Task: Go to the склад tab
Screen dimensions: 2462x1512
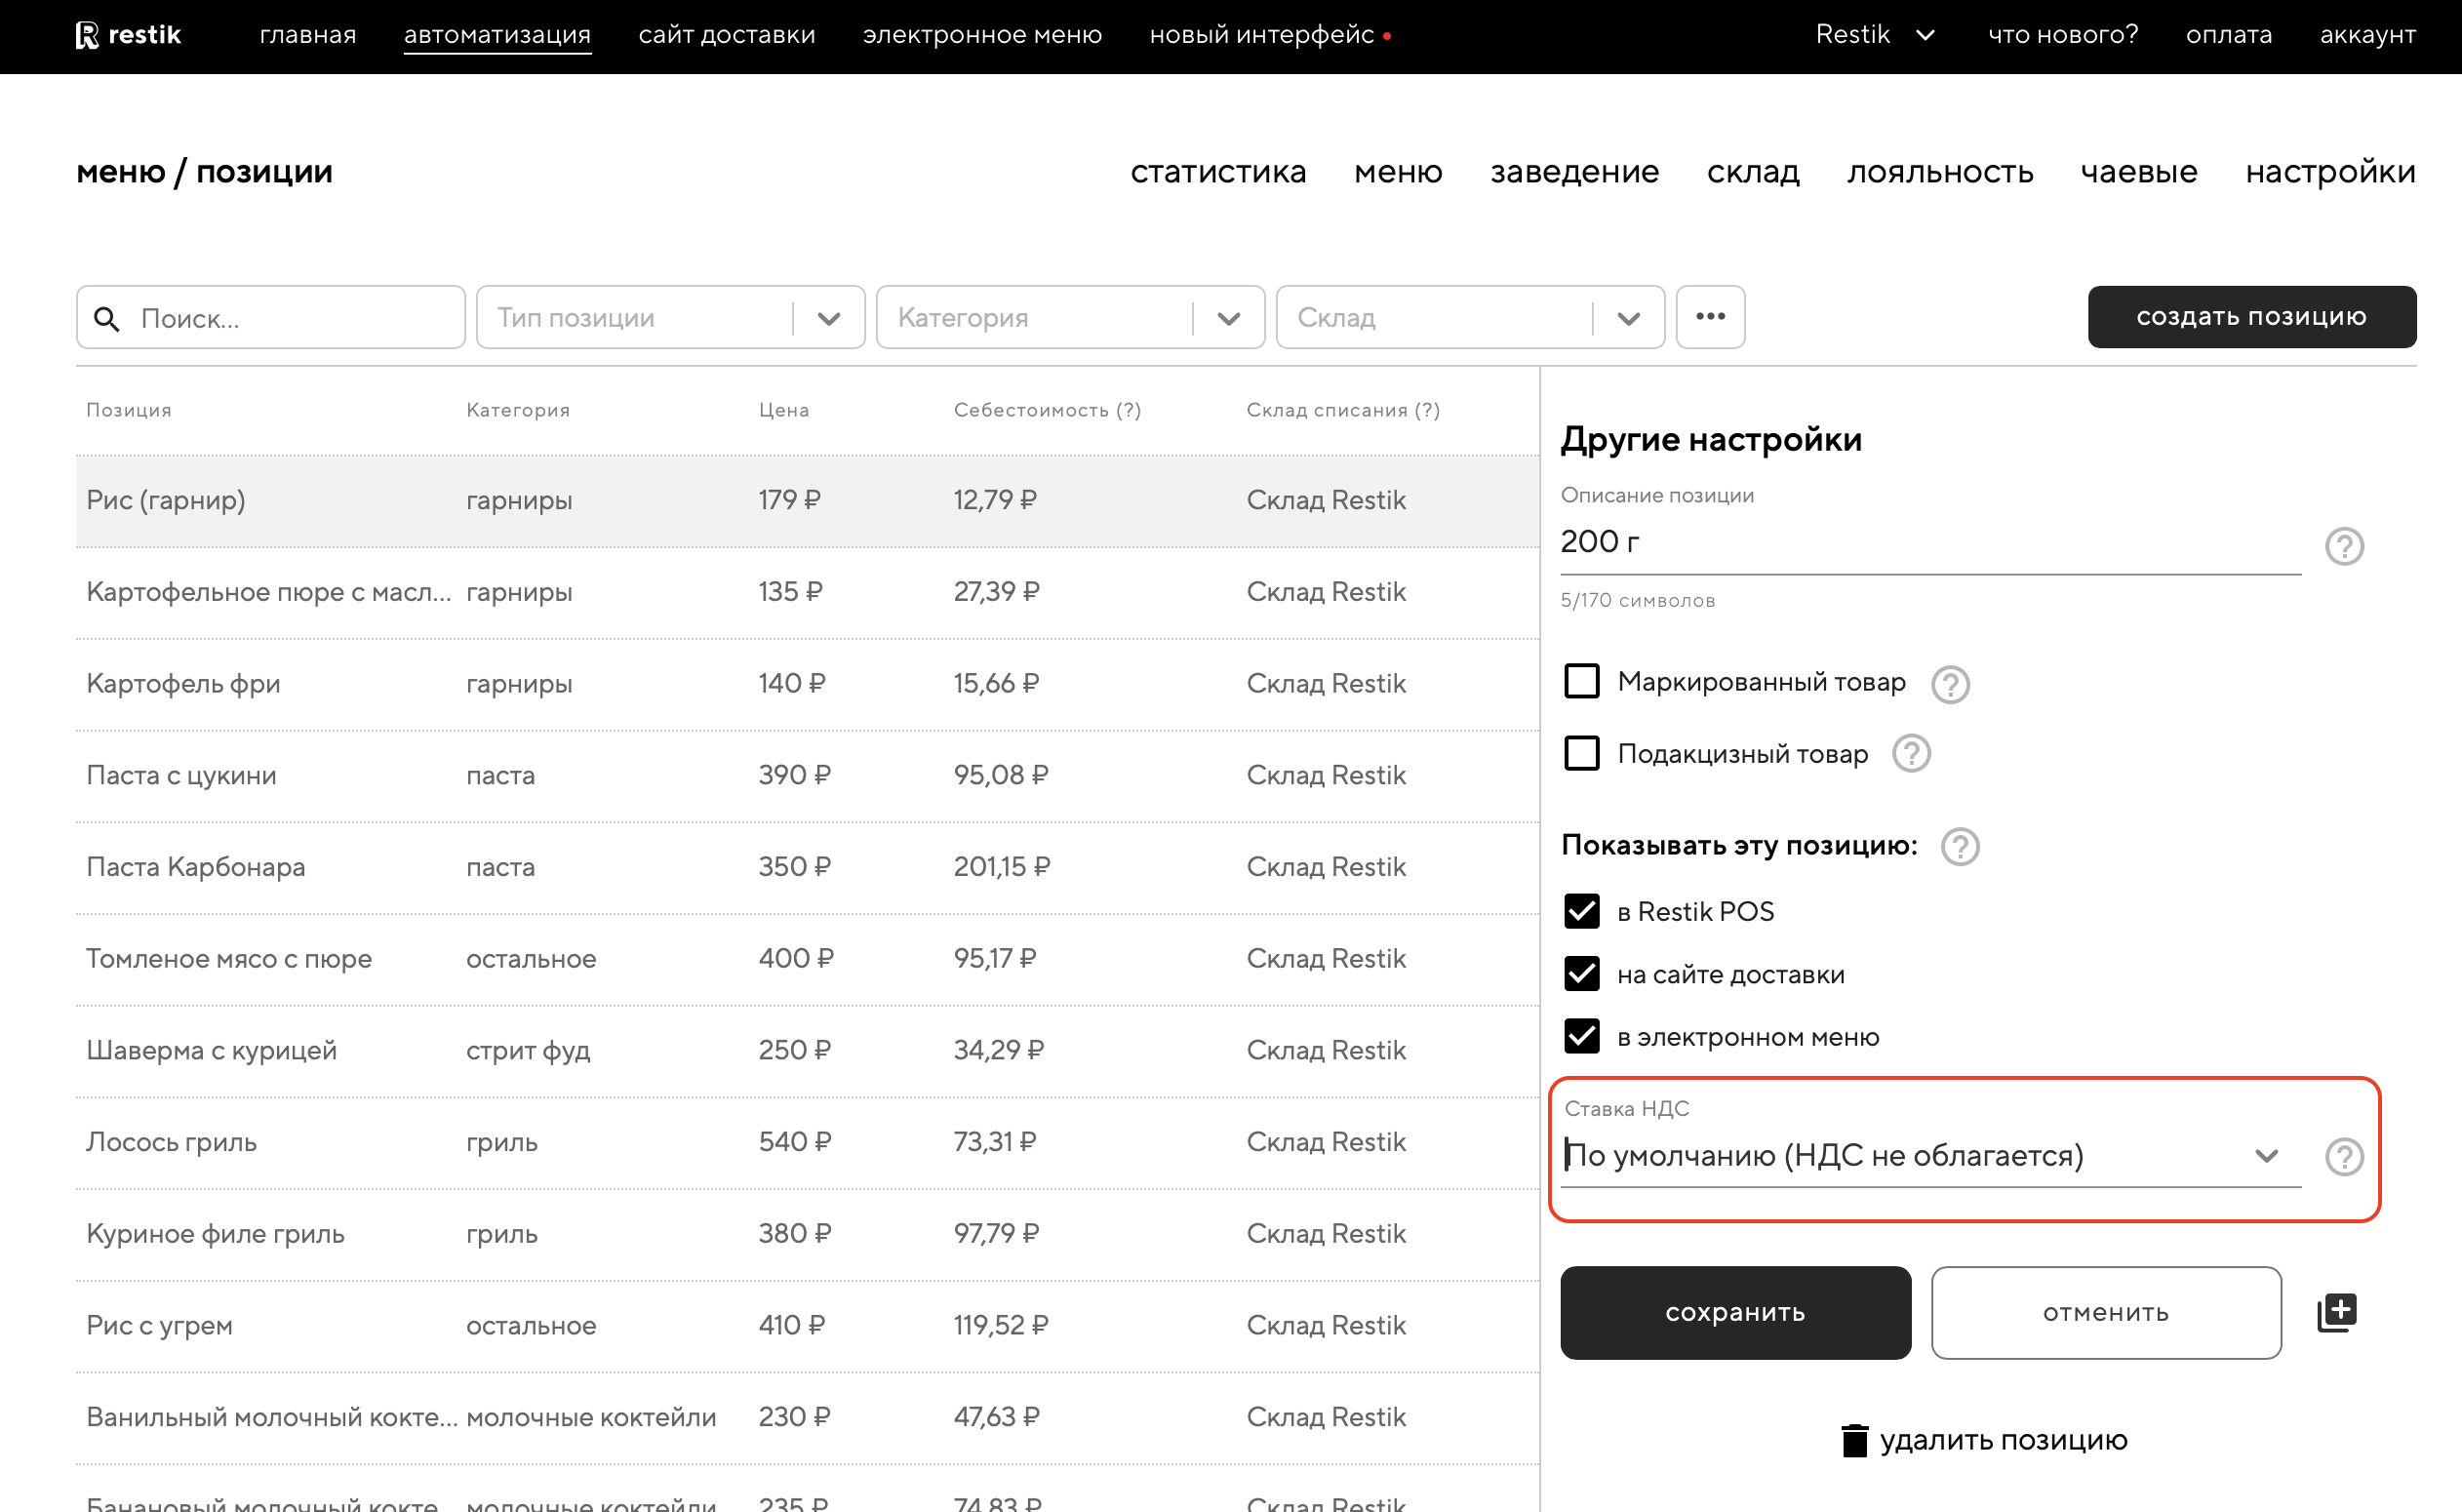Action: pyautogui.click(x=1752, y=172)
